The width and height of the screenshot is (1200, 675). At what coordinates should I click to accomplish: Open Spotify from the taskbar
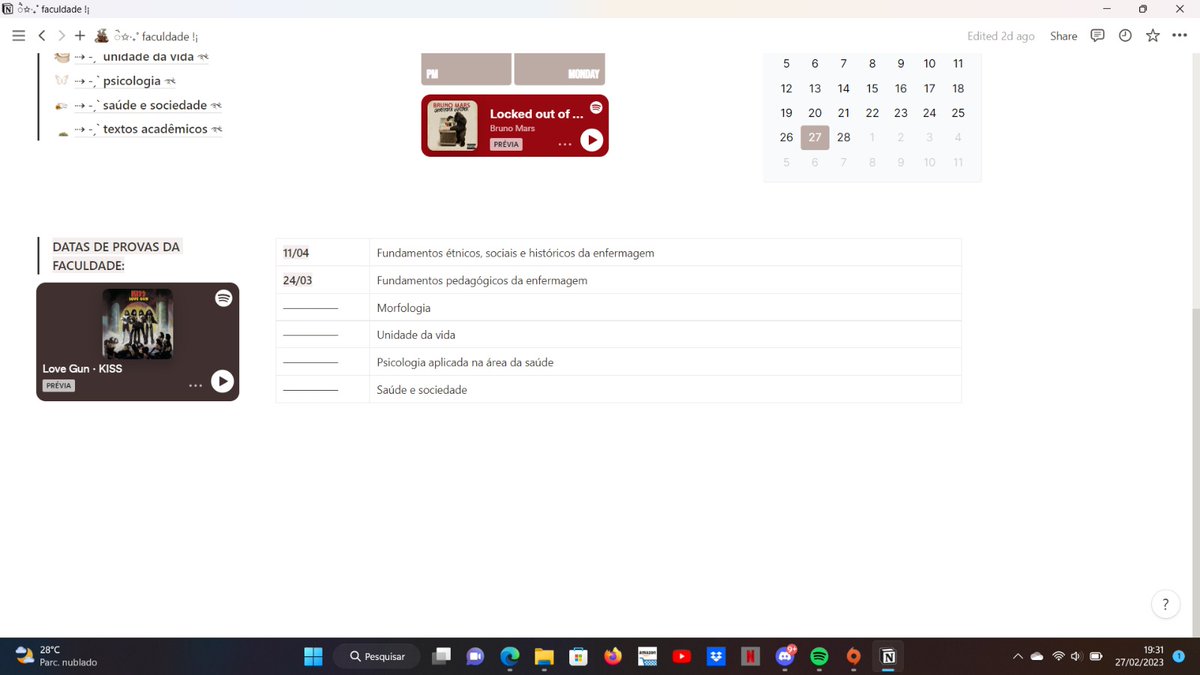point(819,656)
